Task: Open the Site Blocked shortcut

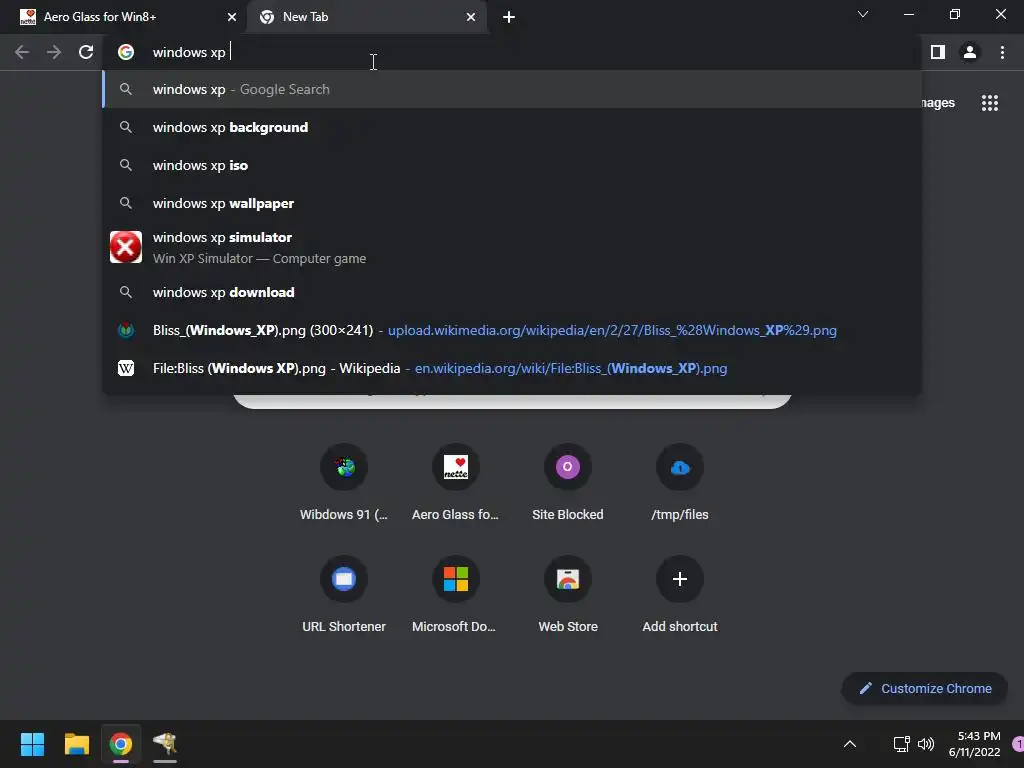Action: pos(568,483)
